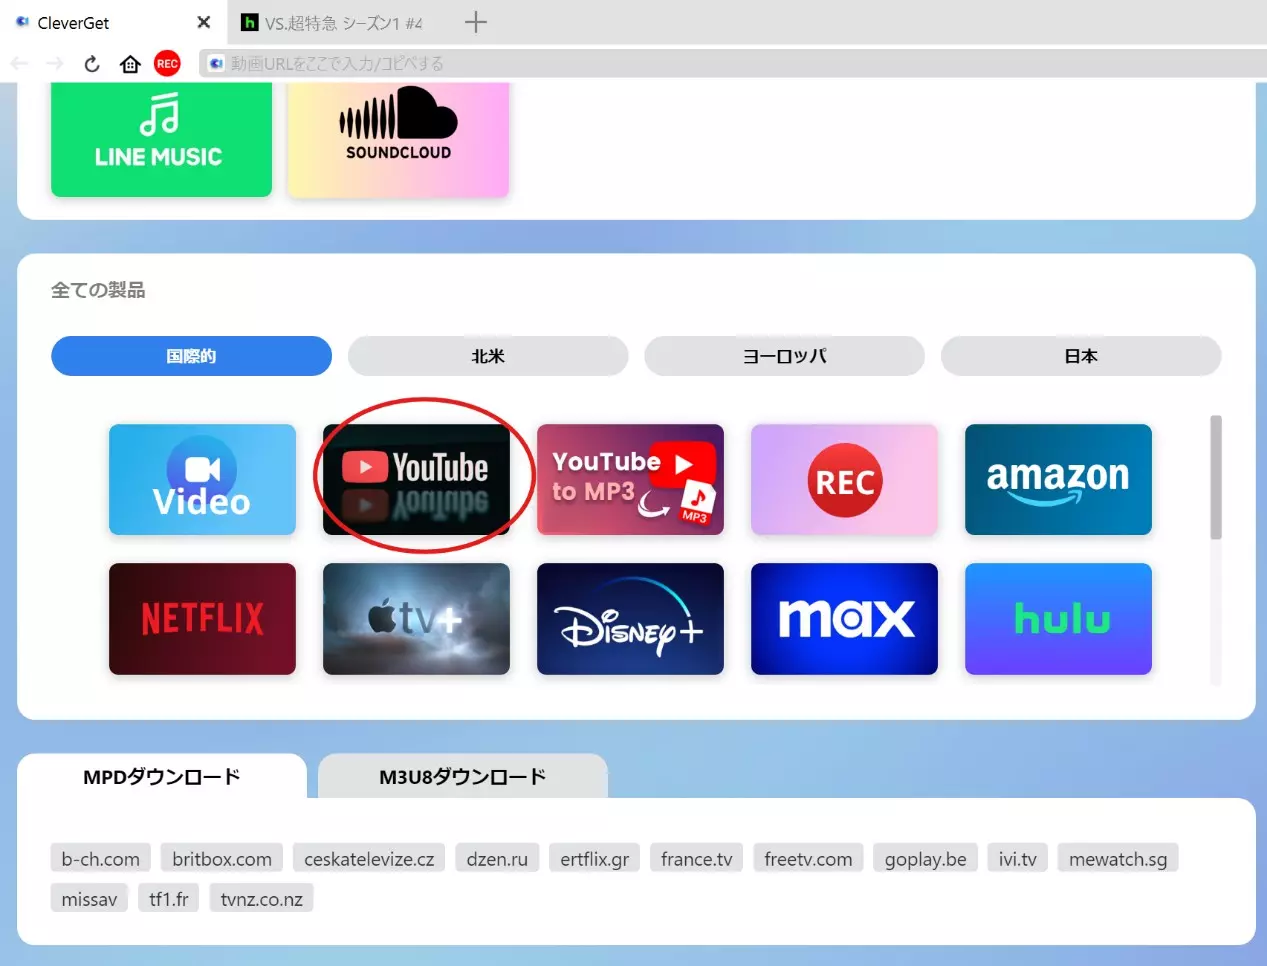Navigate back with the left arrow
Image resolution: width=1267 pixels, height=966 pixels.
[20, 64]
